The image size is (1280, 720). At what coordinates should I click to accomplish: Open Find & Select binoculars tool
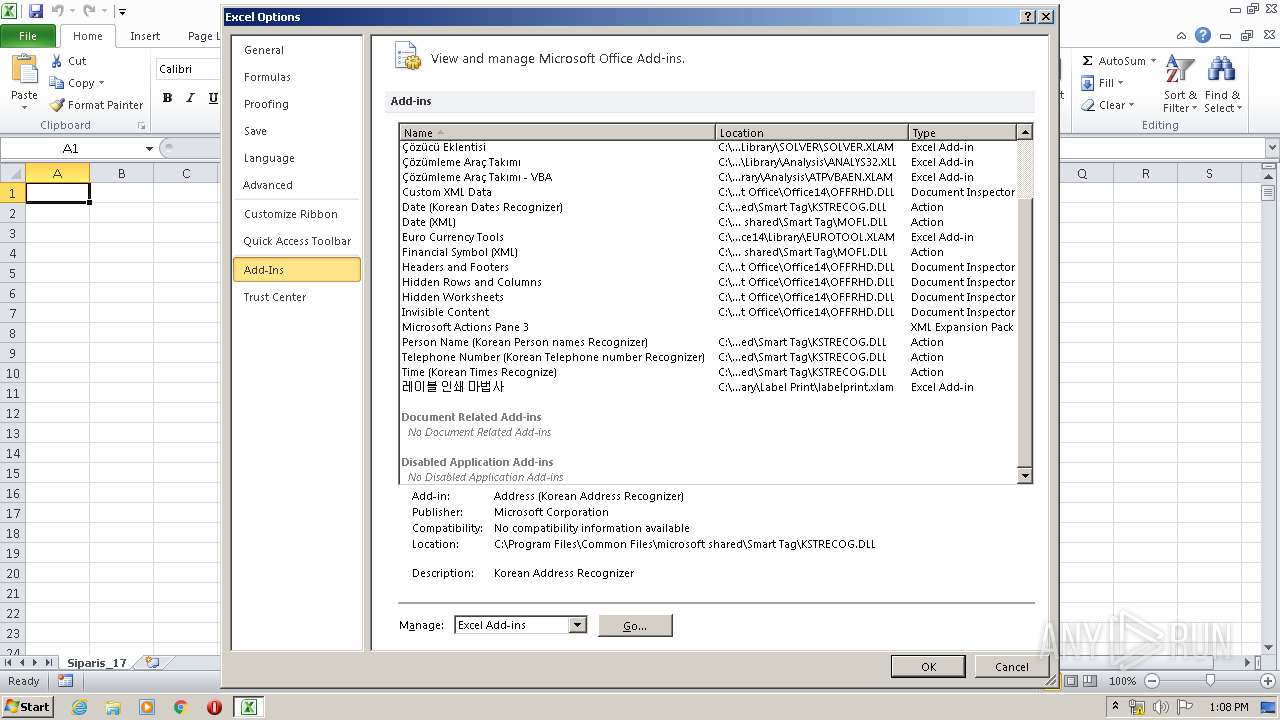pos(1221,84)
